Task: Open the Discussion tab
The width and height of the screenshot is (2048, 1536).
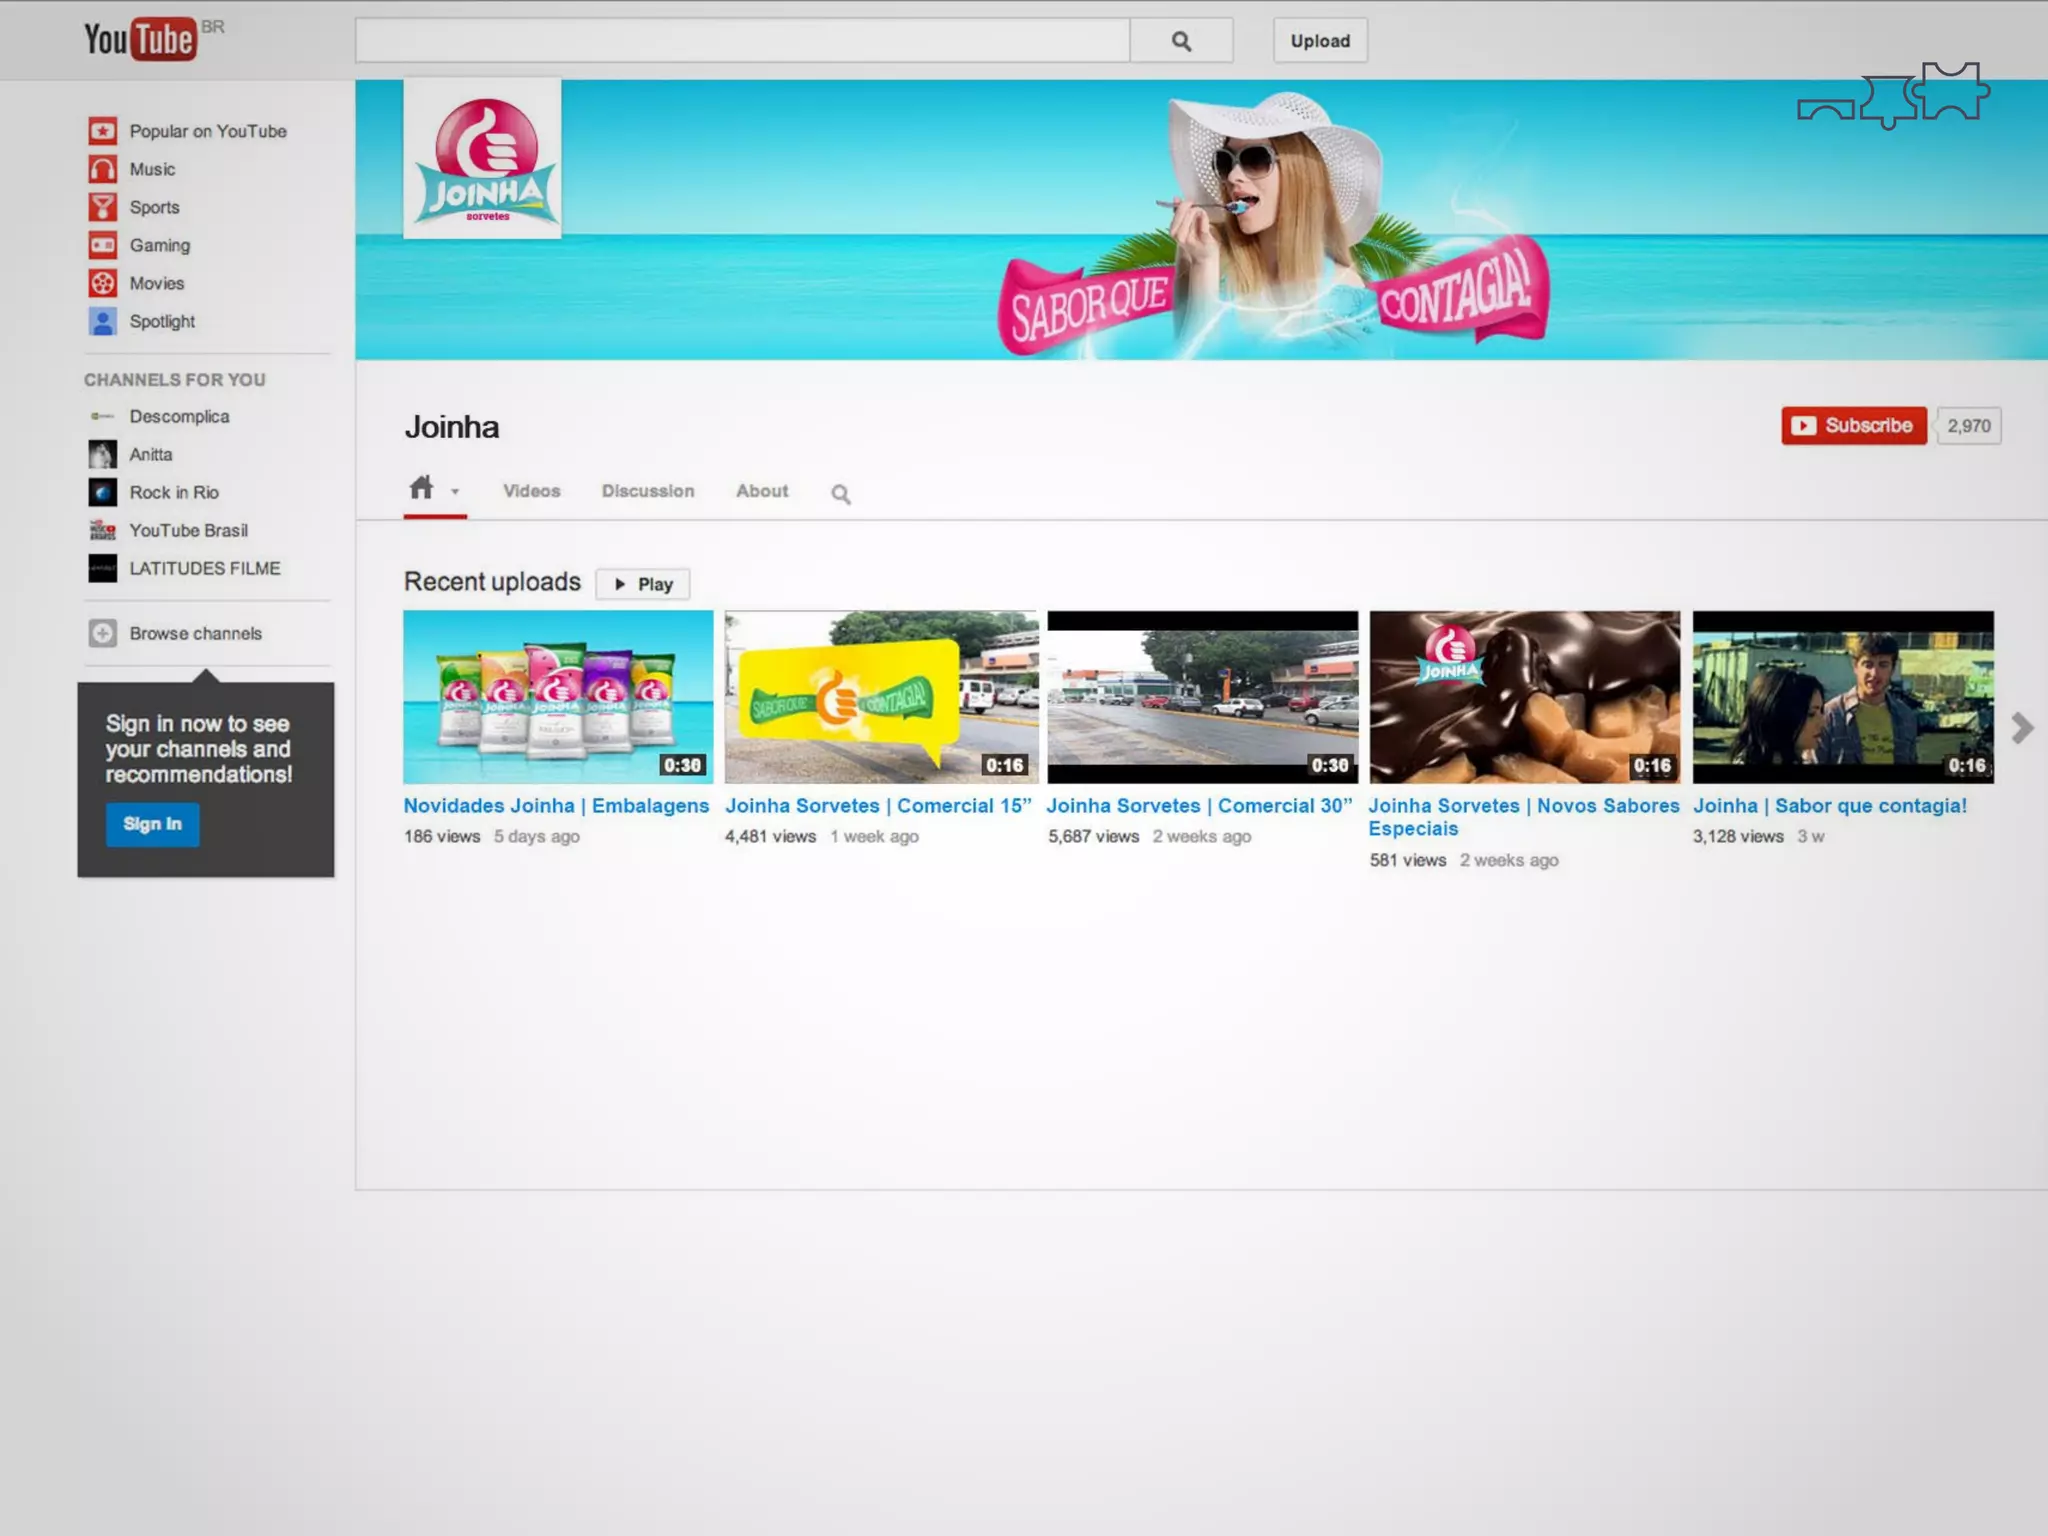Action: [647, 491]
